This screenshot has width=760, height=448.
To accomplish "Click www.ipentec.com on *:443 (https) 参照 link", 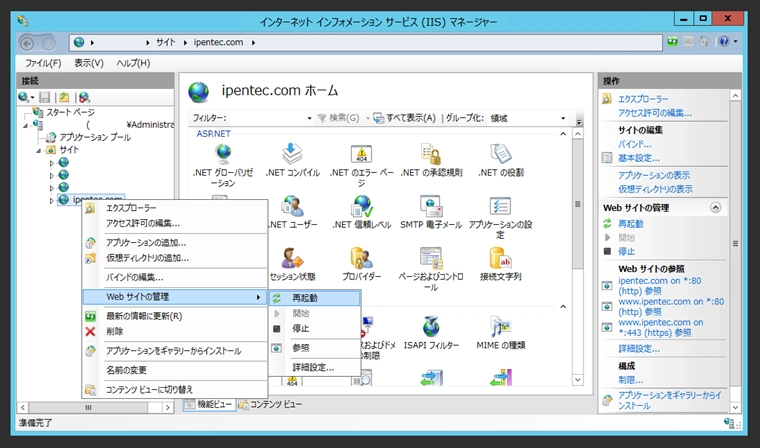I will 661,327.
